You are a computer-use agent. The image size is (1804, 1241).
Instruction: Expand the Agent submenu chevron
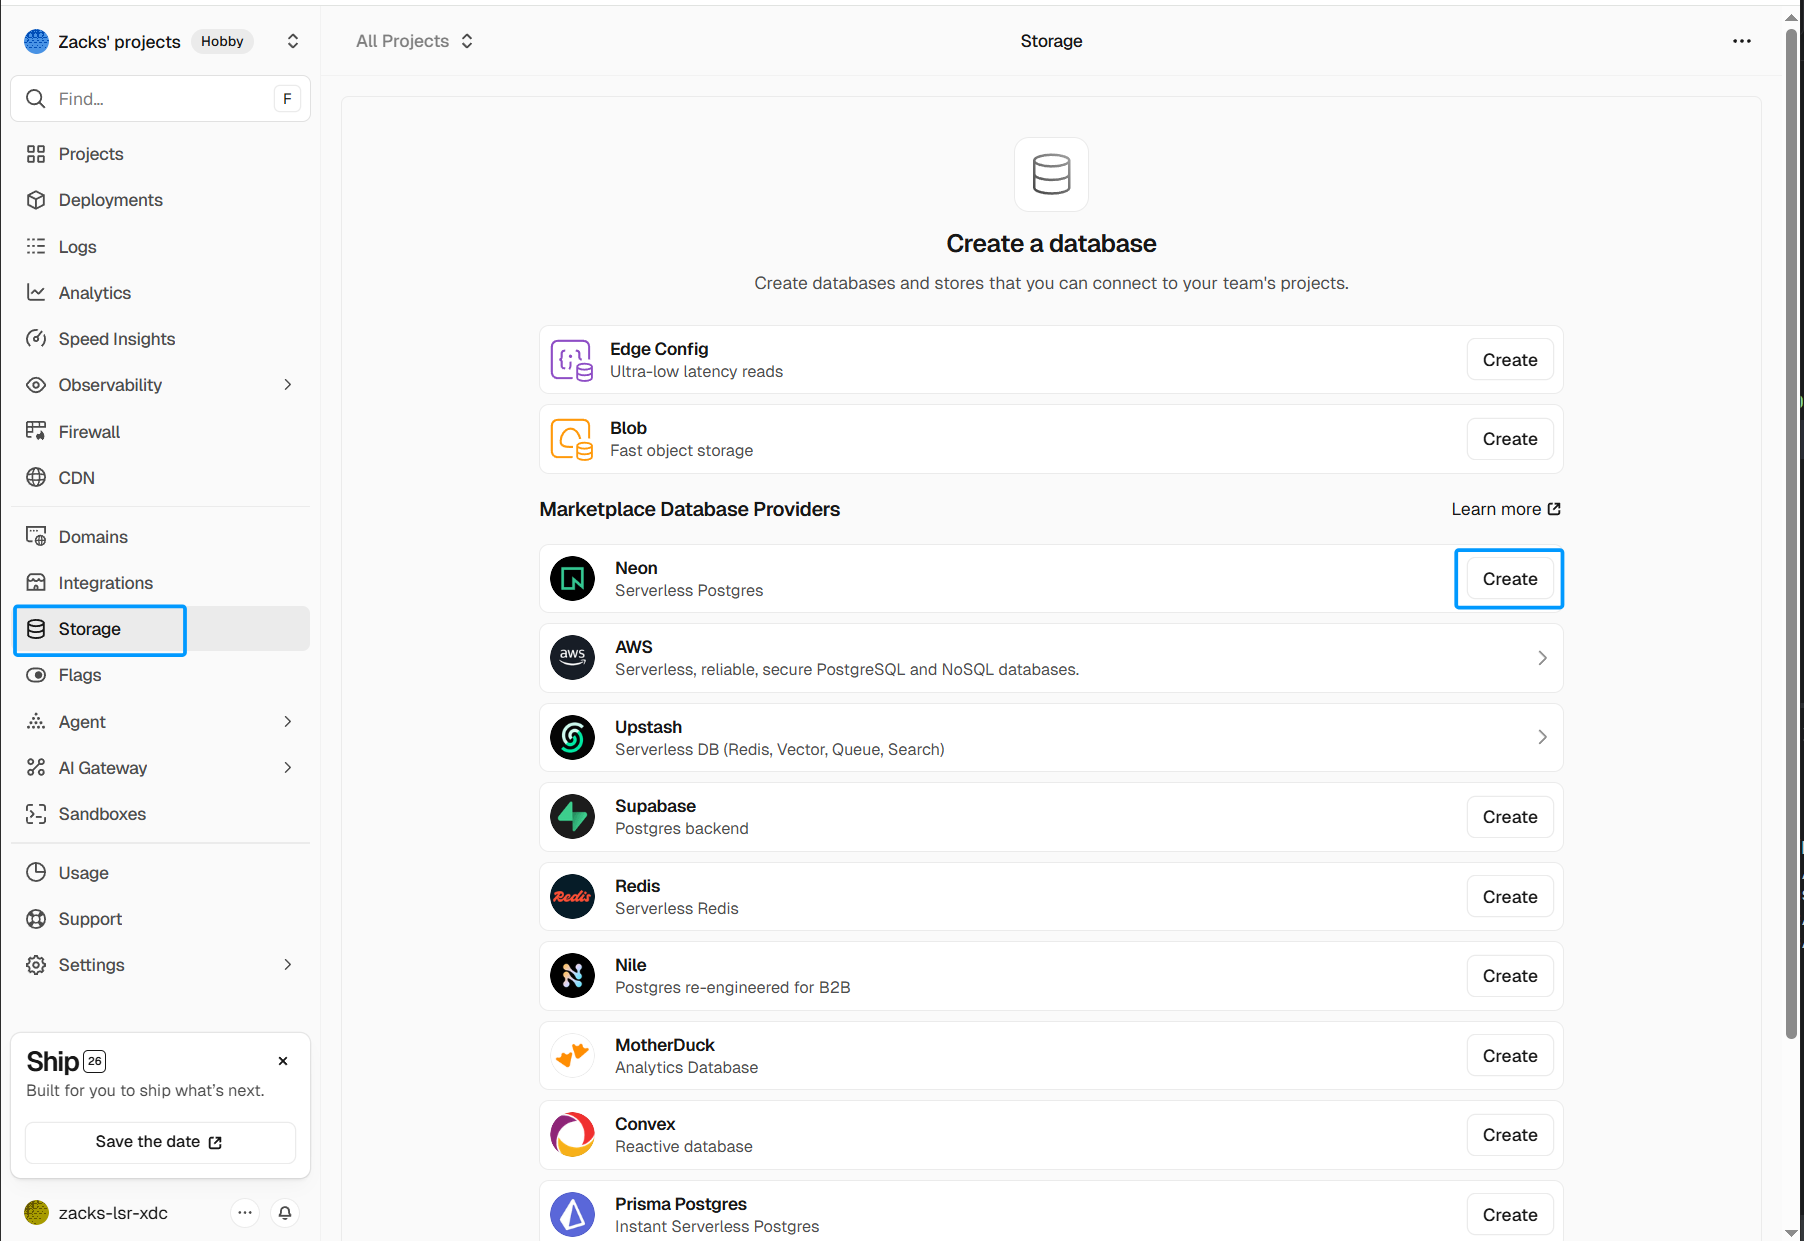[x=288, y=722]
